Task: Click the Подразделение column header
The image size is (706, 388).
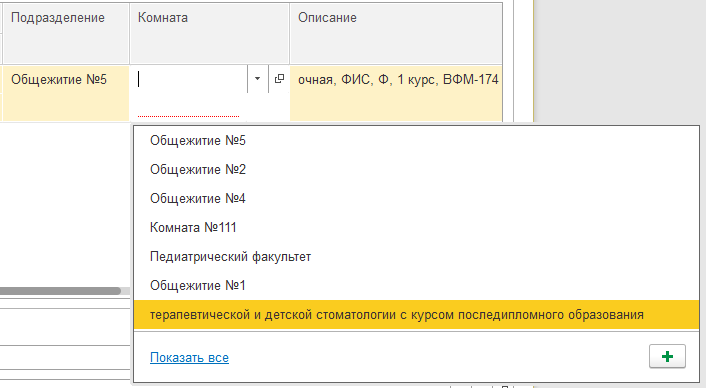Action: pos(66,33)
